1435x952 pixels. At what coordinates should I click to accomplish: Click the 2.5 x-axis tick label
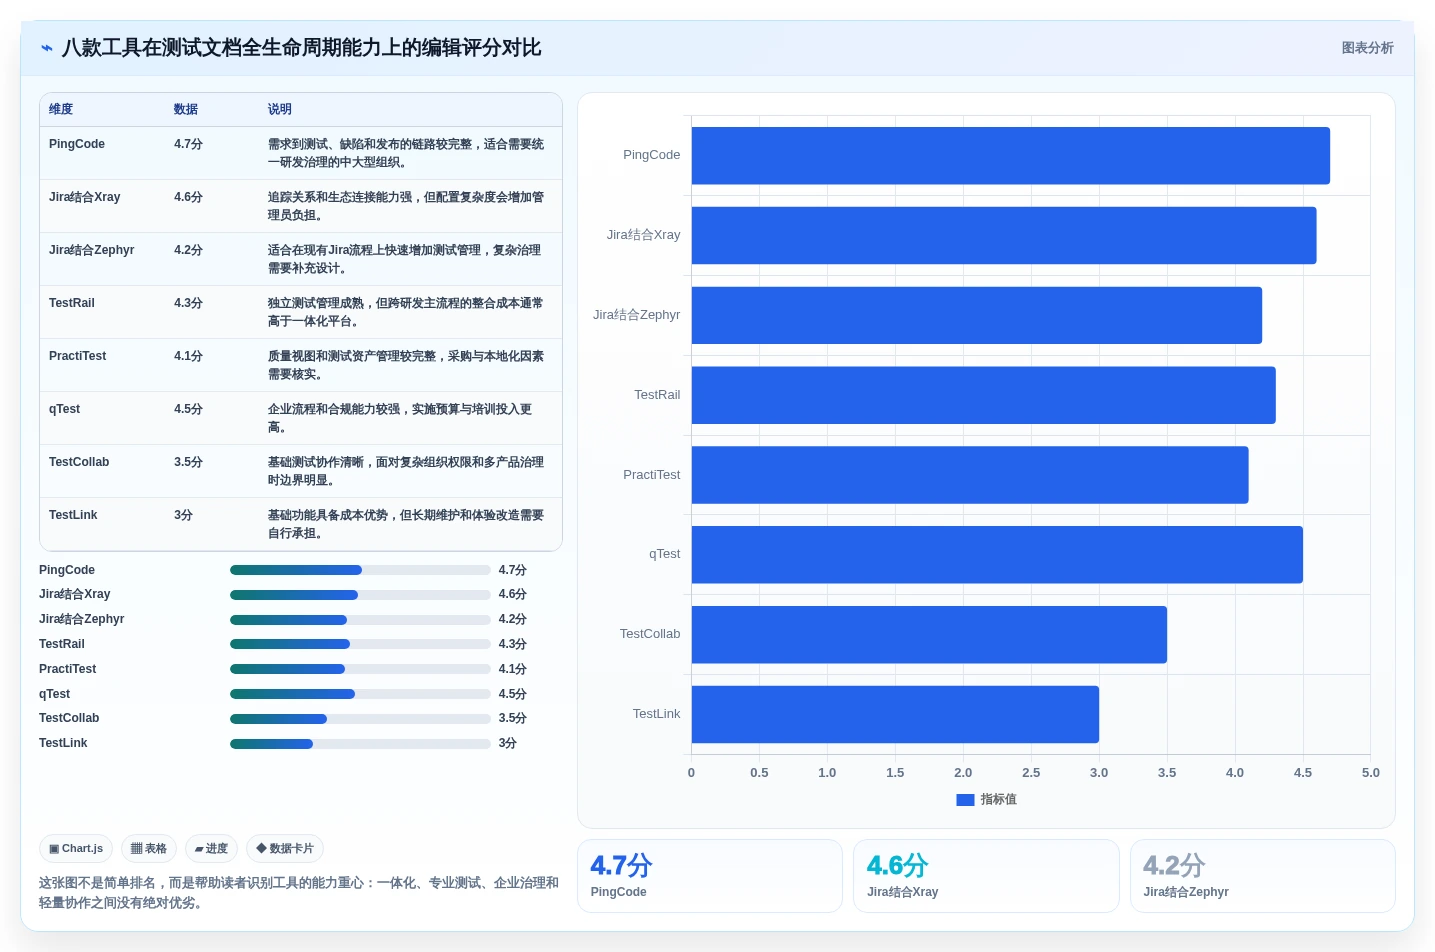pos(1031,773)
